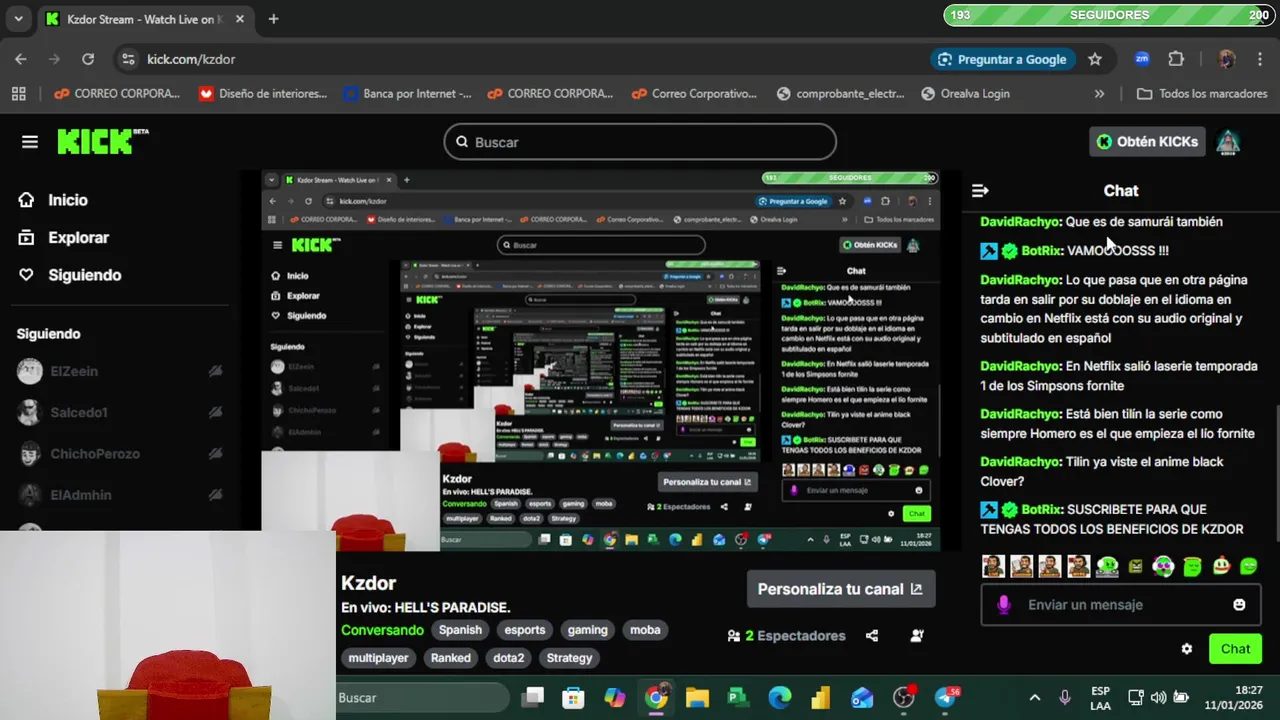Open Todos los marcadores folder
The height and width of the screenshot is (720, 1280).
pyautogui.click(x=1202, y=94)
